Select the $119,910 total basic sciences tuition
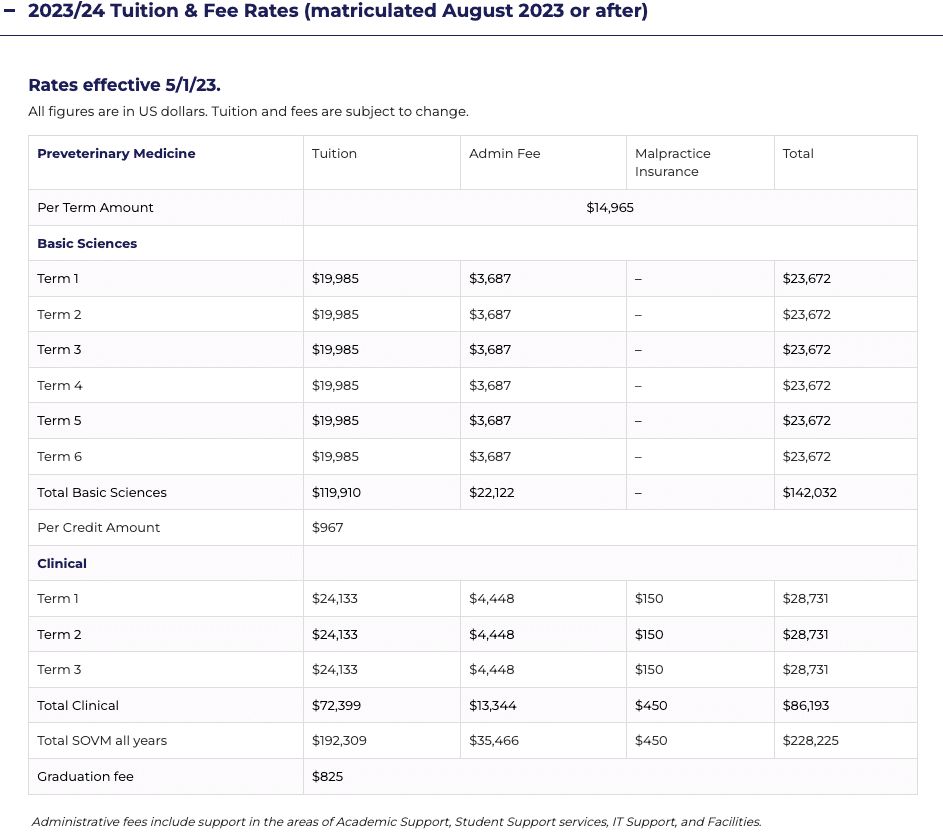The height and width of the screenshot is (832, 943). pos(339,493)
